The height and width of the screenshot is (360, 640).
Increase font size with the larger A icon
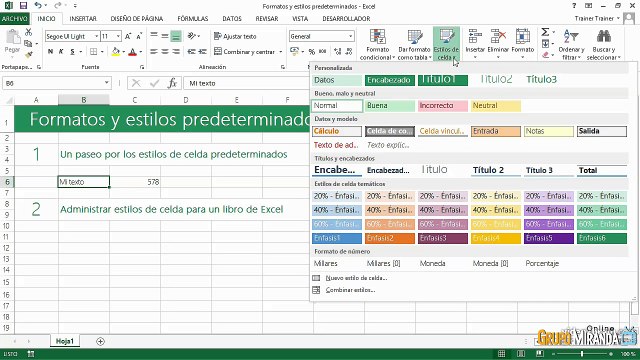point(128,36)
